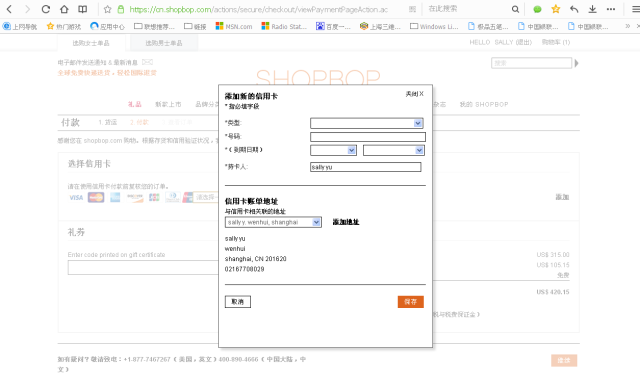
Task: Click the cardholder field containing sally yu
Action: [x=365, y=167]
